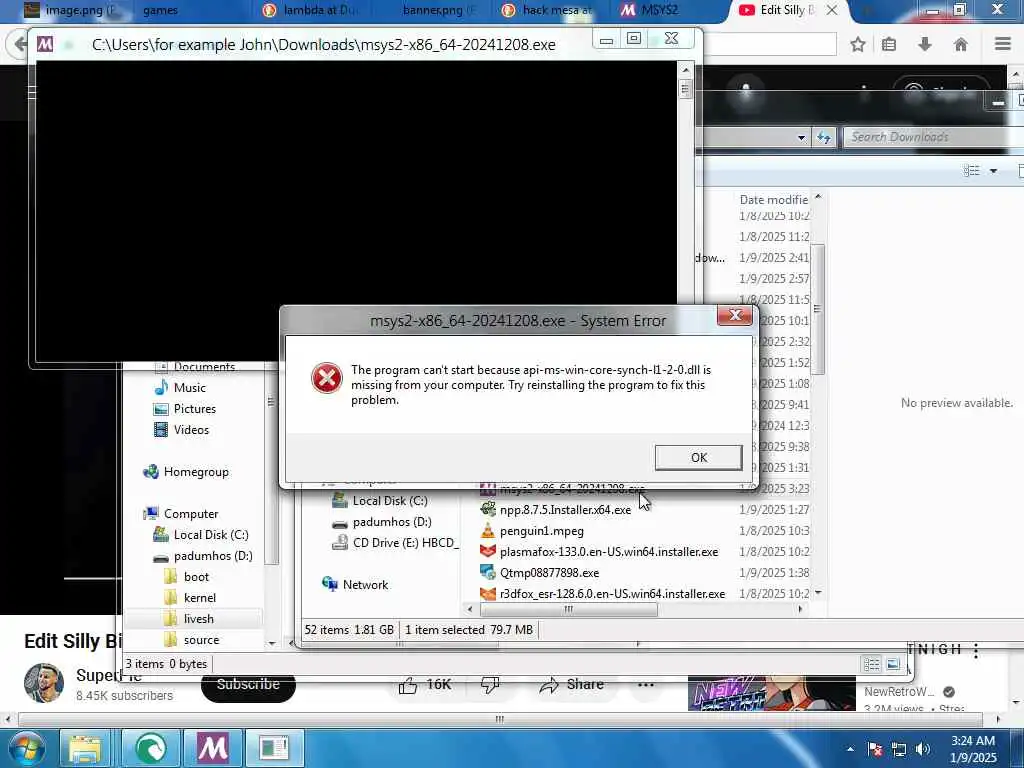The height and width of the screenshot is (768, 1024).
Task: Open the Explorer address bar history dropdown
Action: tap(801, 138)
